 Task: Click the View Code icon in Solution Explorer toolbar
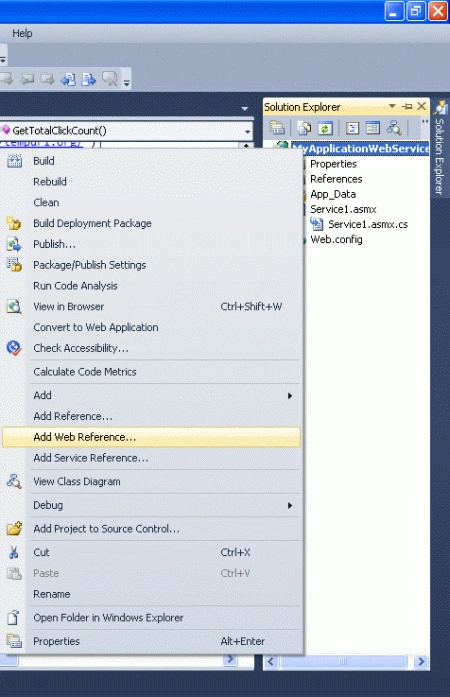pyautogui.click(x=352, y=128)
